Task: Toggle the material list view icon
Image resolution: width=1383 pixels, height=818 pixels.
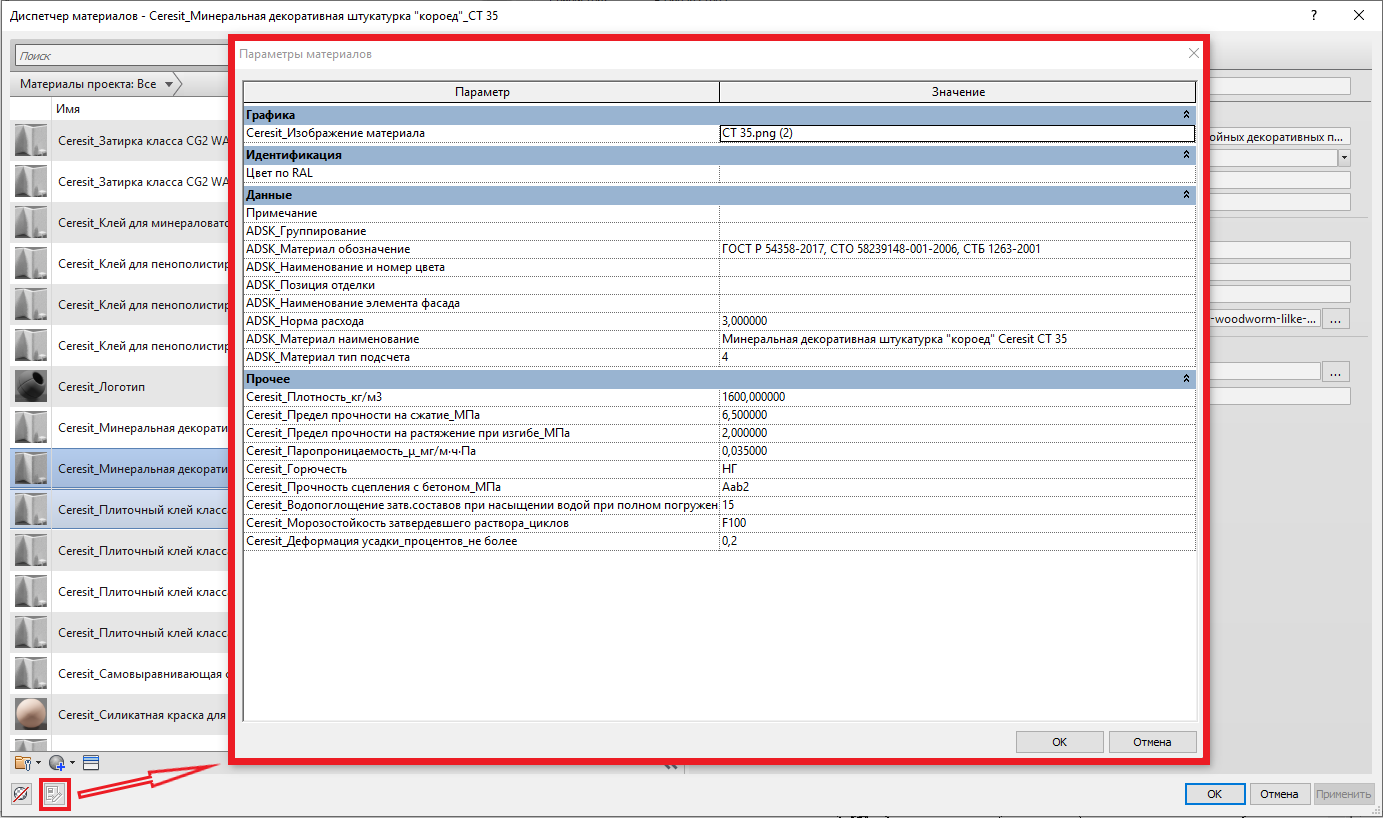Action: coord(91,763)
